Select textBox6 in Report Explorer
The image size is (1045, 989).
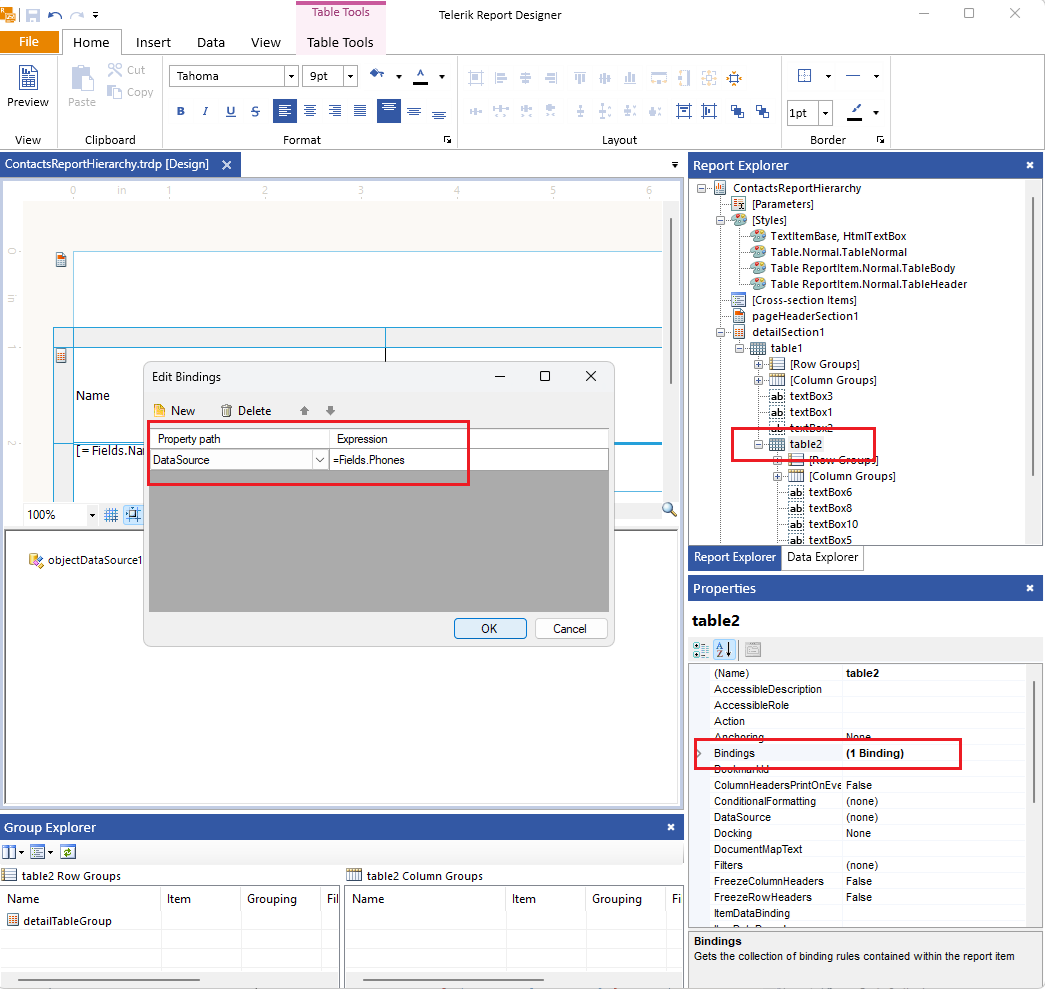[x=830, y=493]
